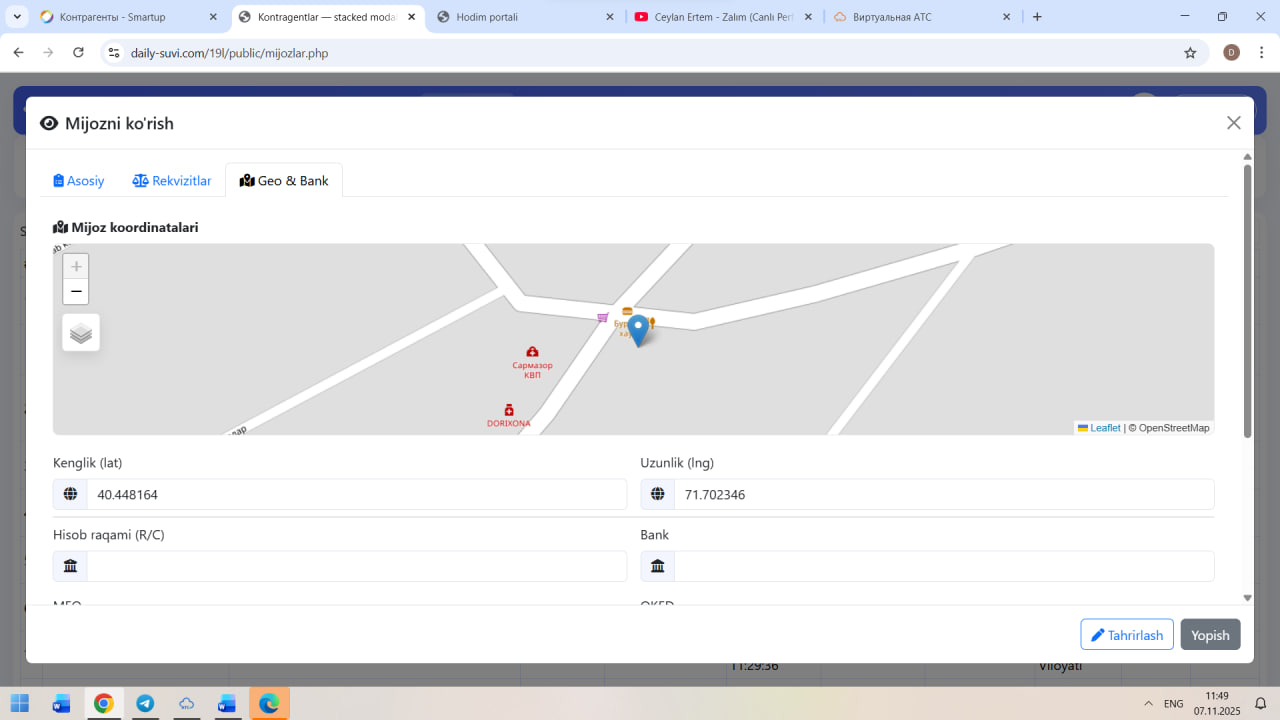This screenshot has height=720, width=1280.
Task: Bookmark this page with star icon
Action: click(1190, 53)
